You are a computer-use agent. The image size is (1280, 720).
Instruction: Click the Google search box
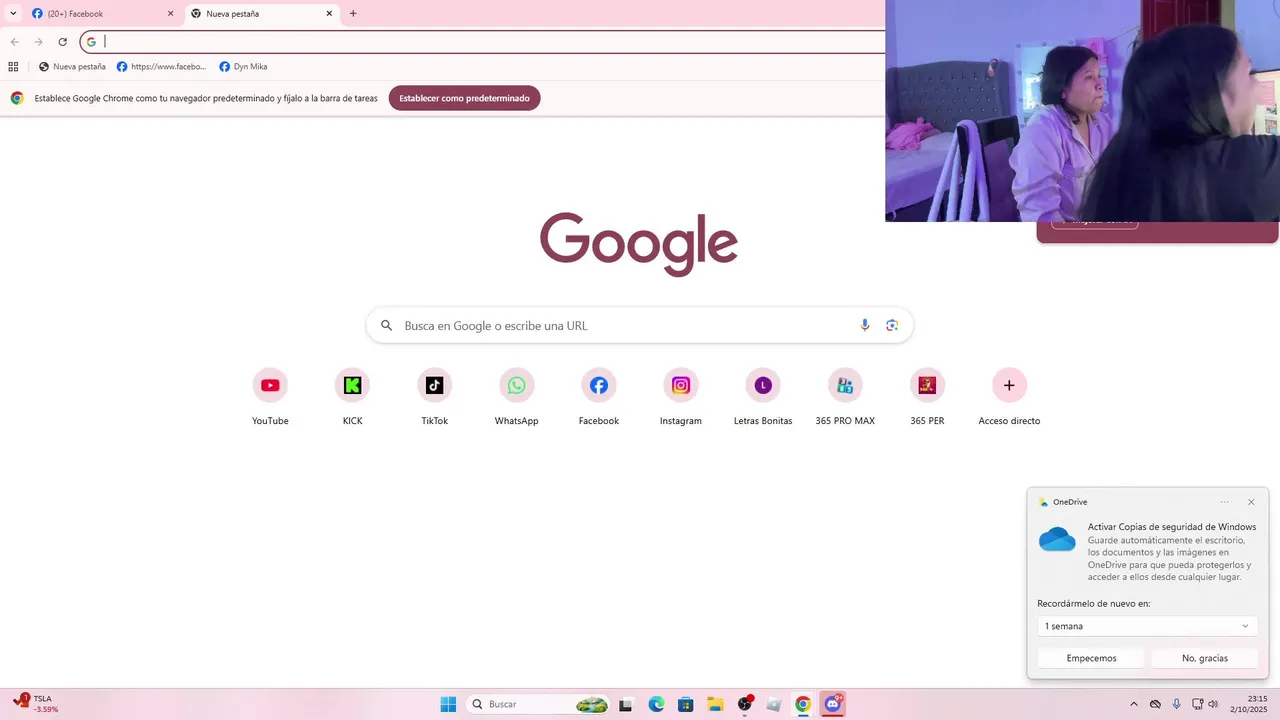(640, 325)
